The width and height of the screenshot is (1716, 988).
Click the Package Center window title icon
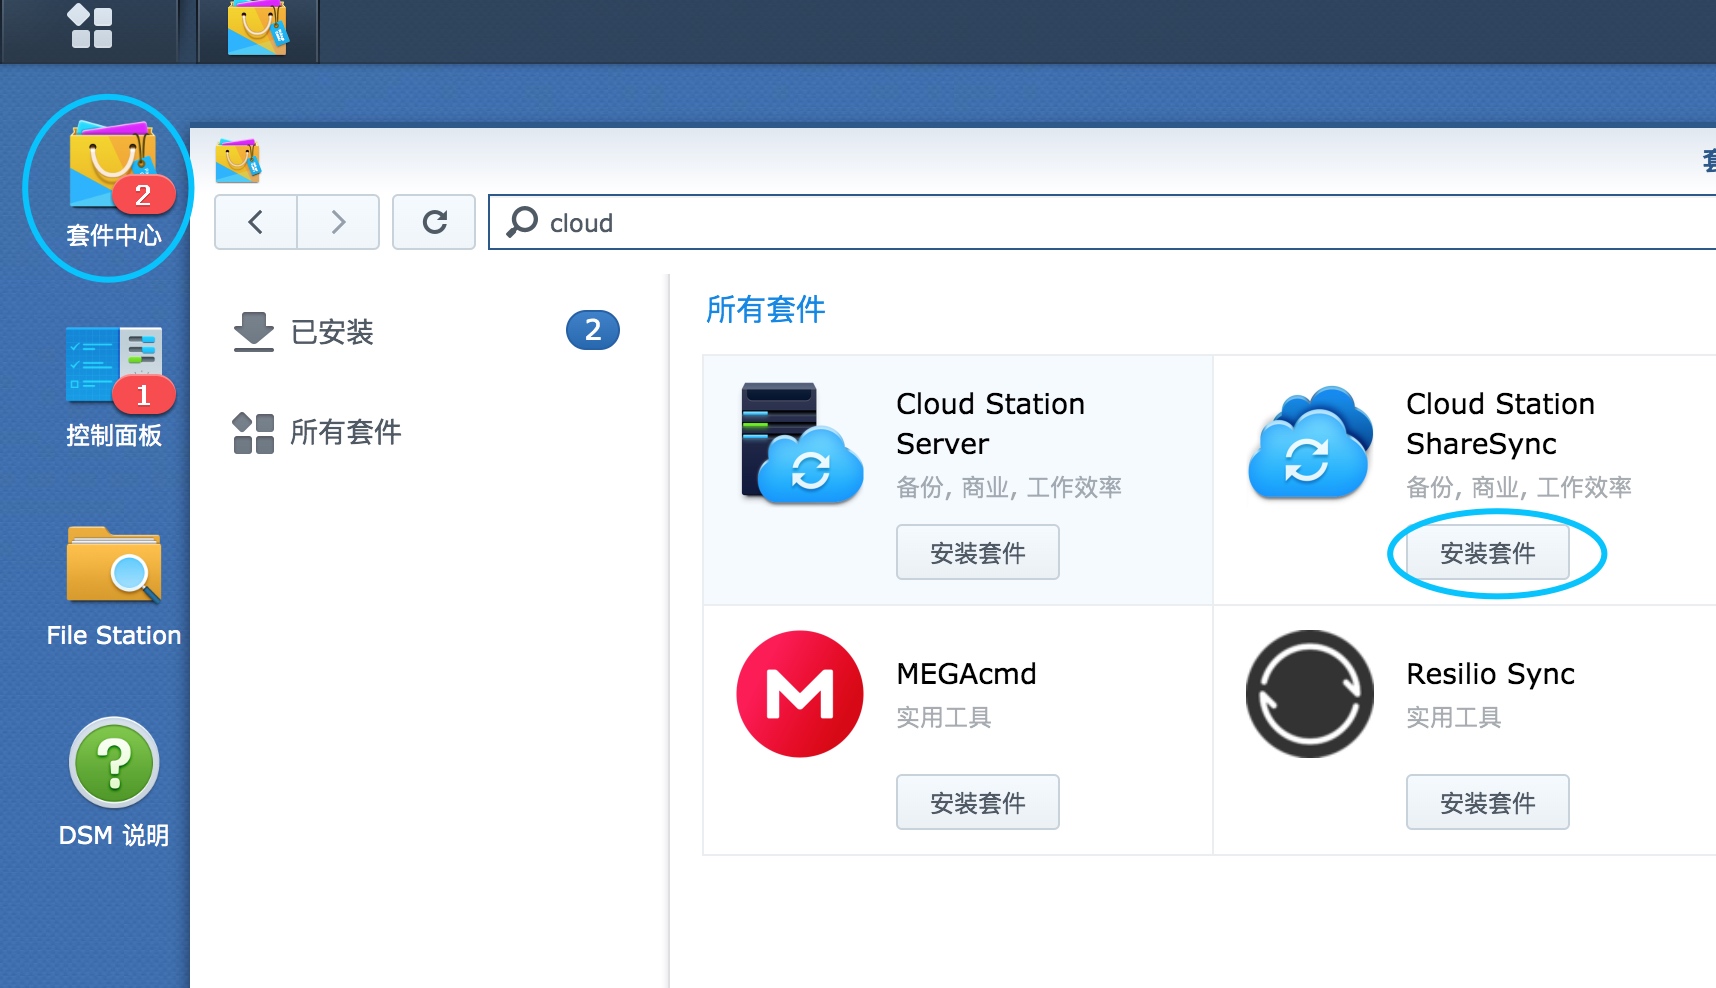click(238, 161)
